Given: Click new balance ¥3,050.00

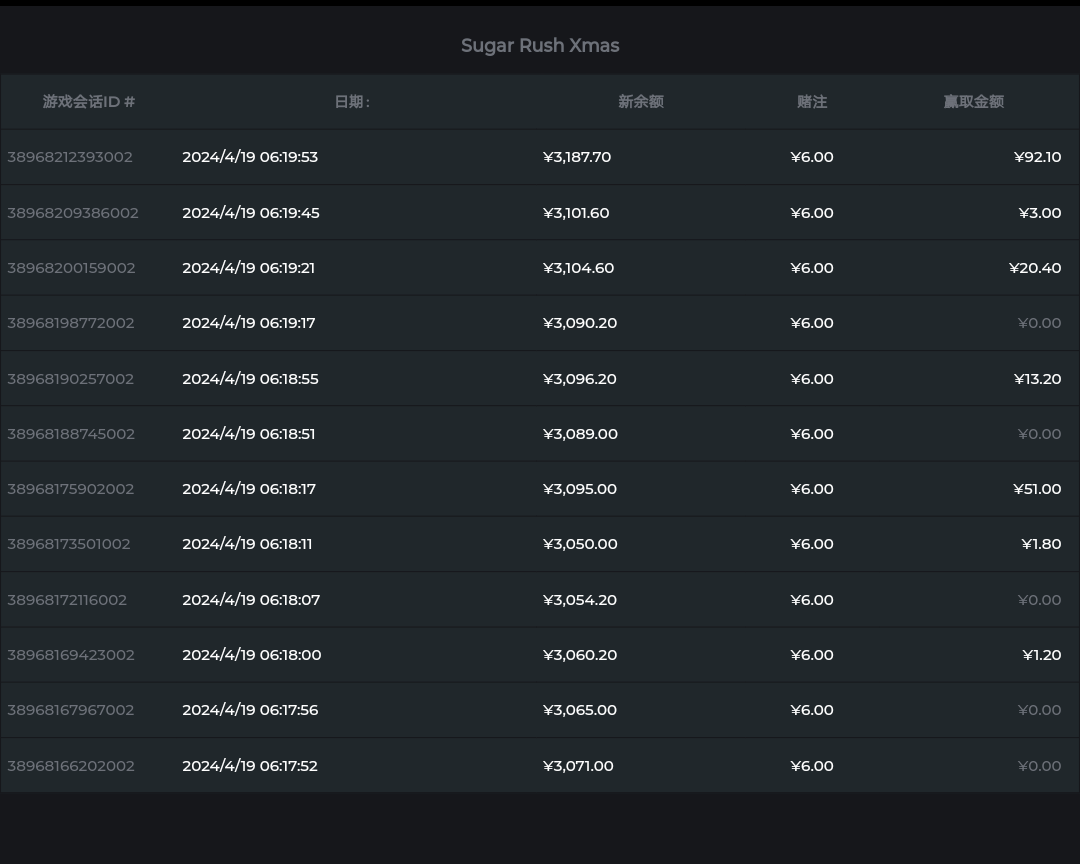Looking at the screenshot, I should point(580,544).
